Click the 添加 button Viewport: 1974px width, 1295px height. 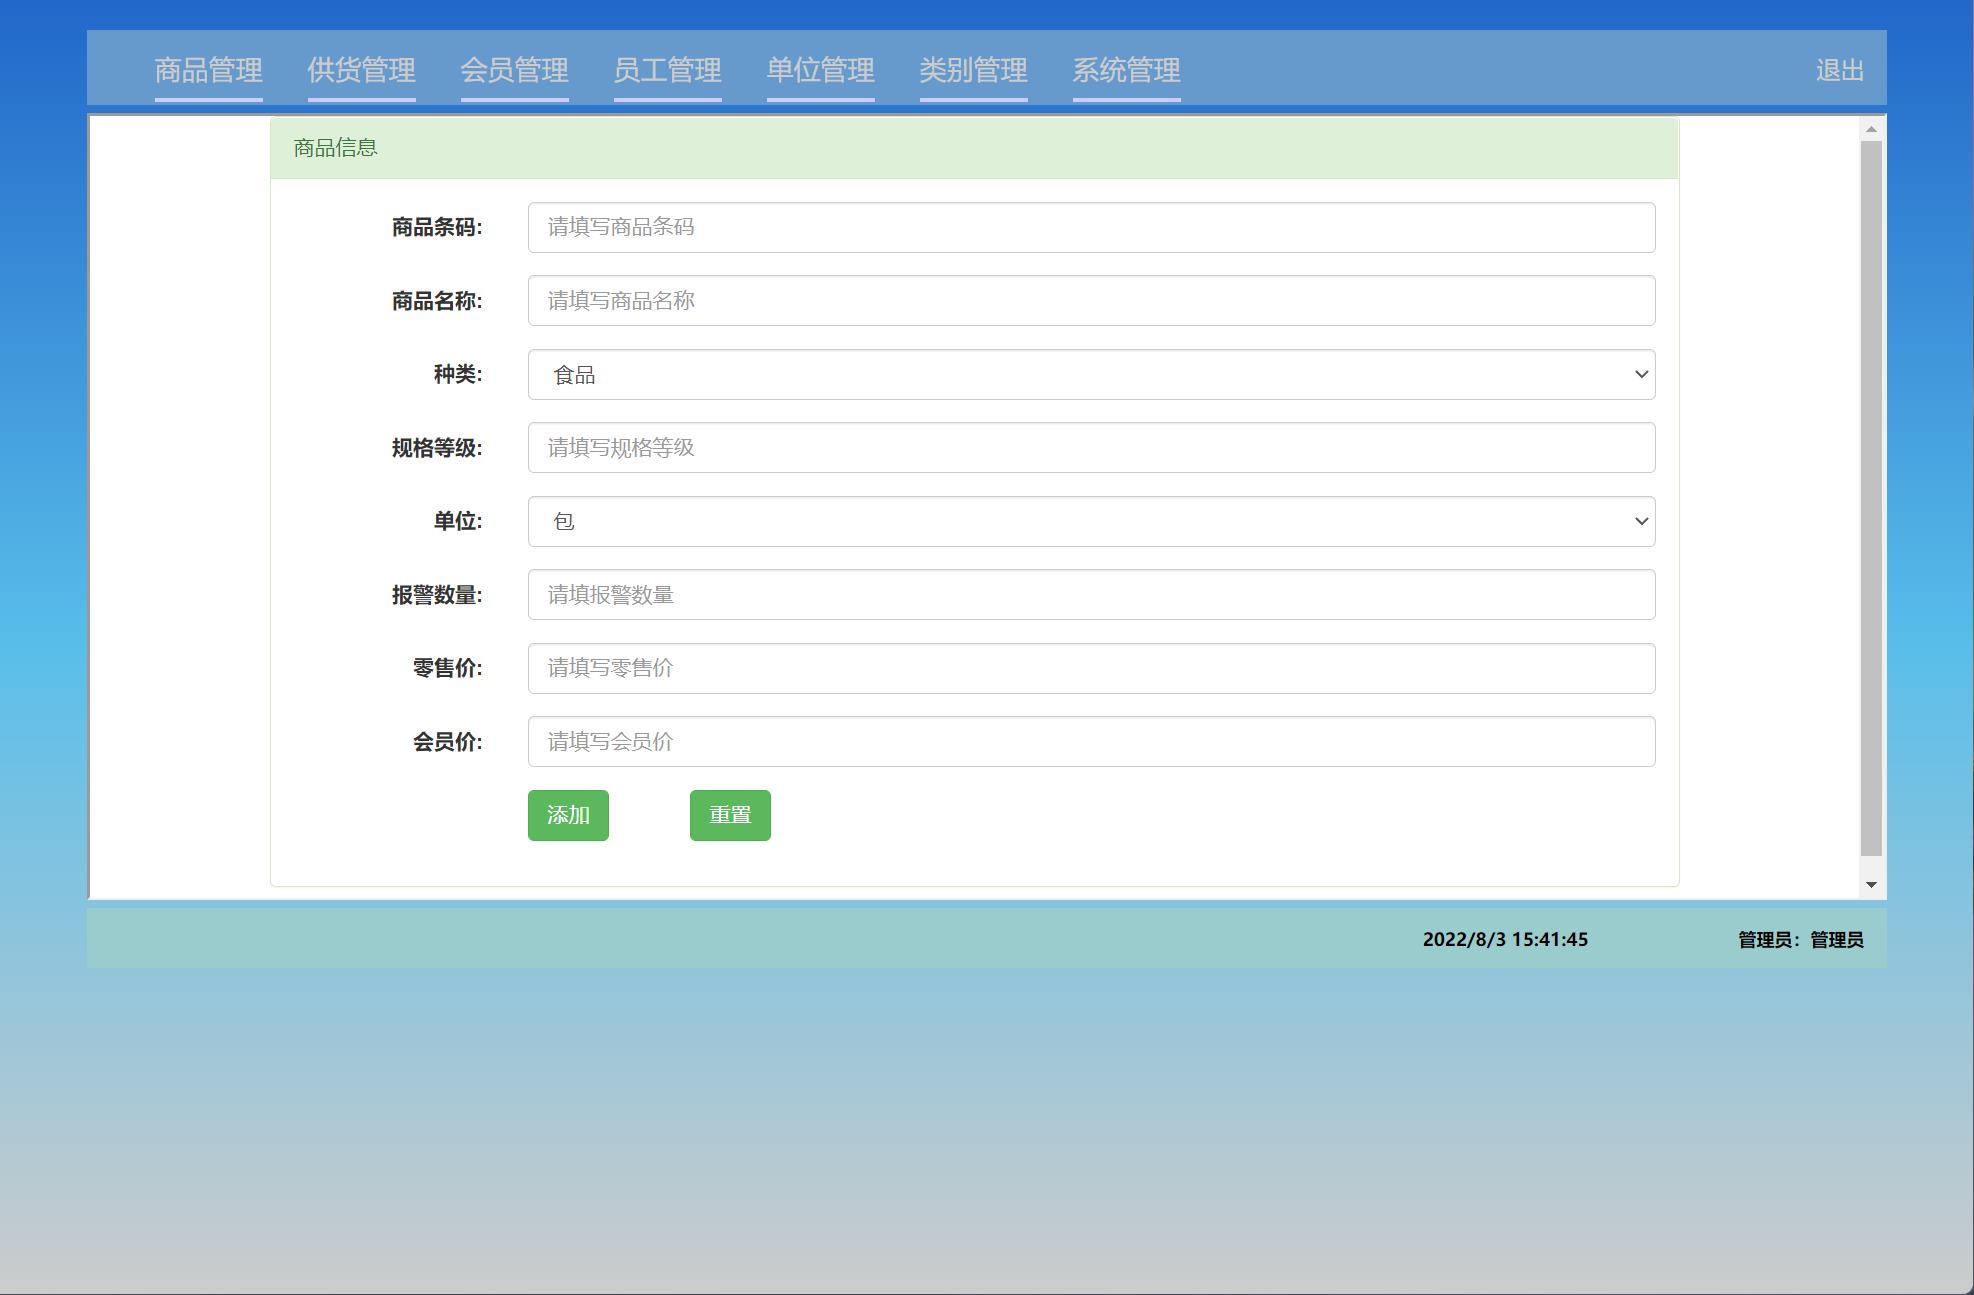[568, 815]
